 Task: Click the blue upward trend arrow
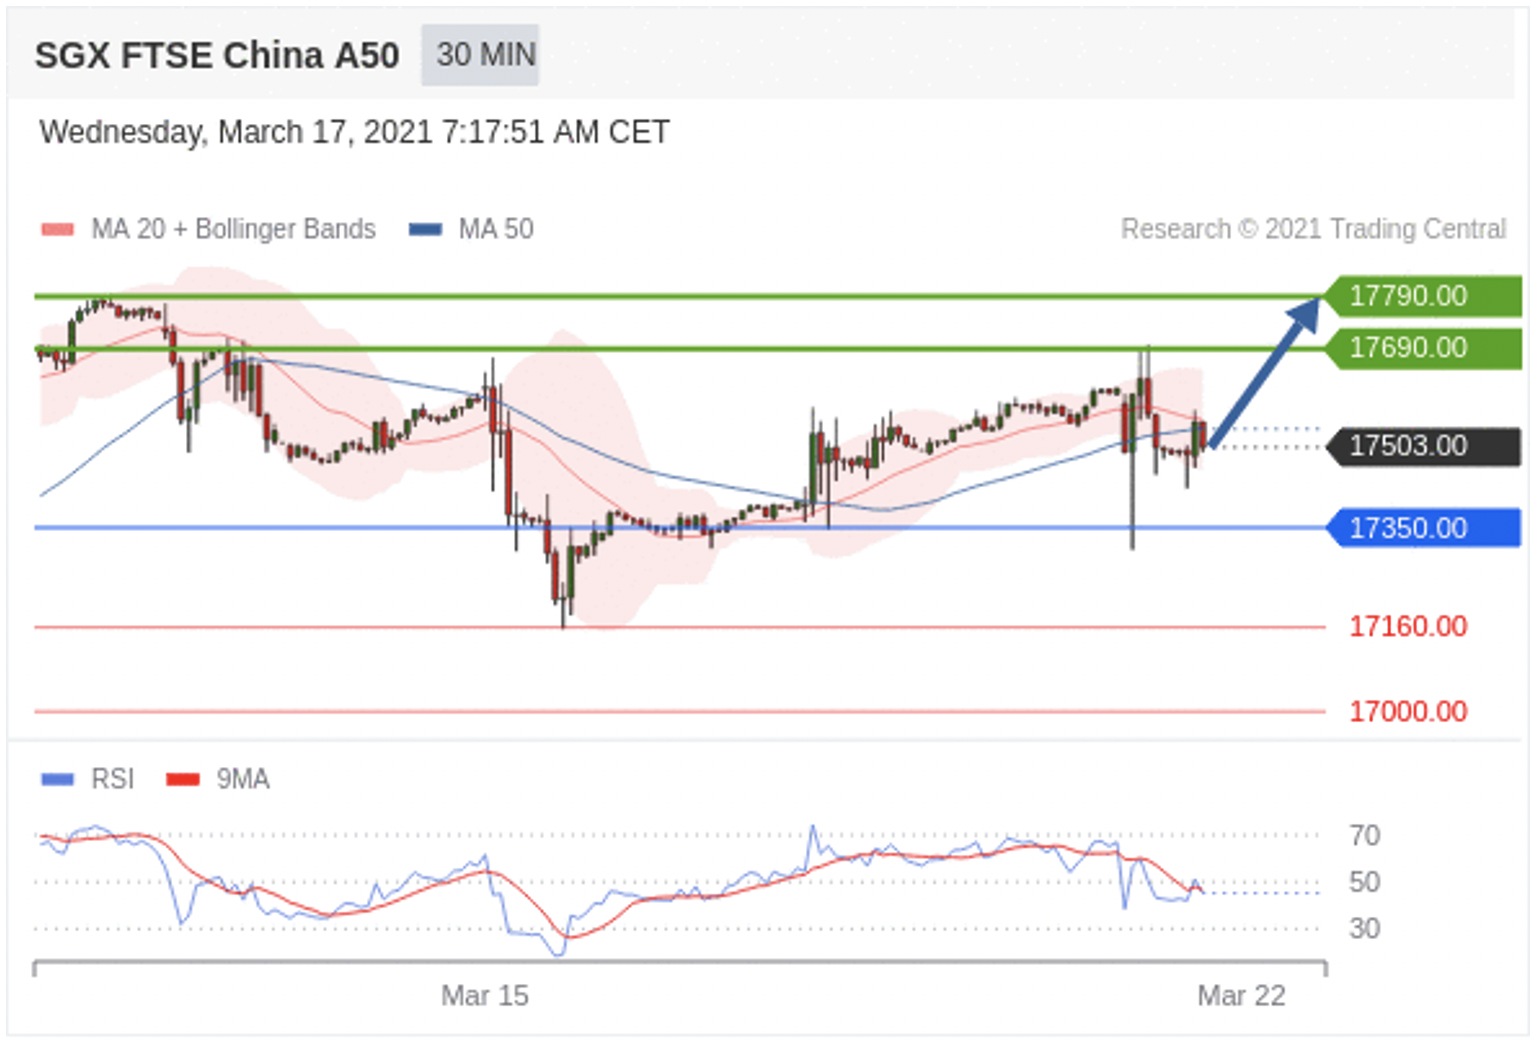1265,373
